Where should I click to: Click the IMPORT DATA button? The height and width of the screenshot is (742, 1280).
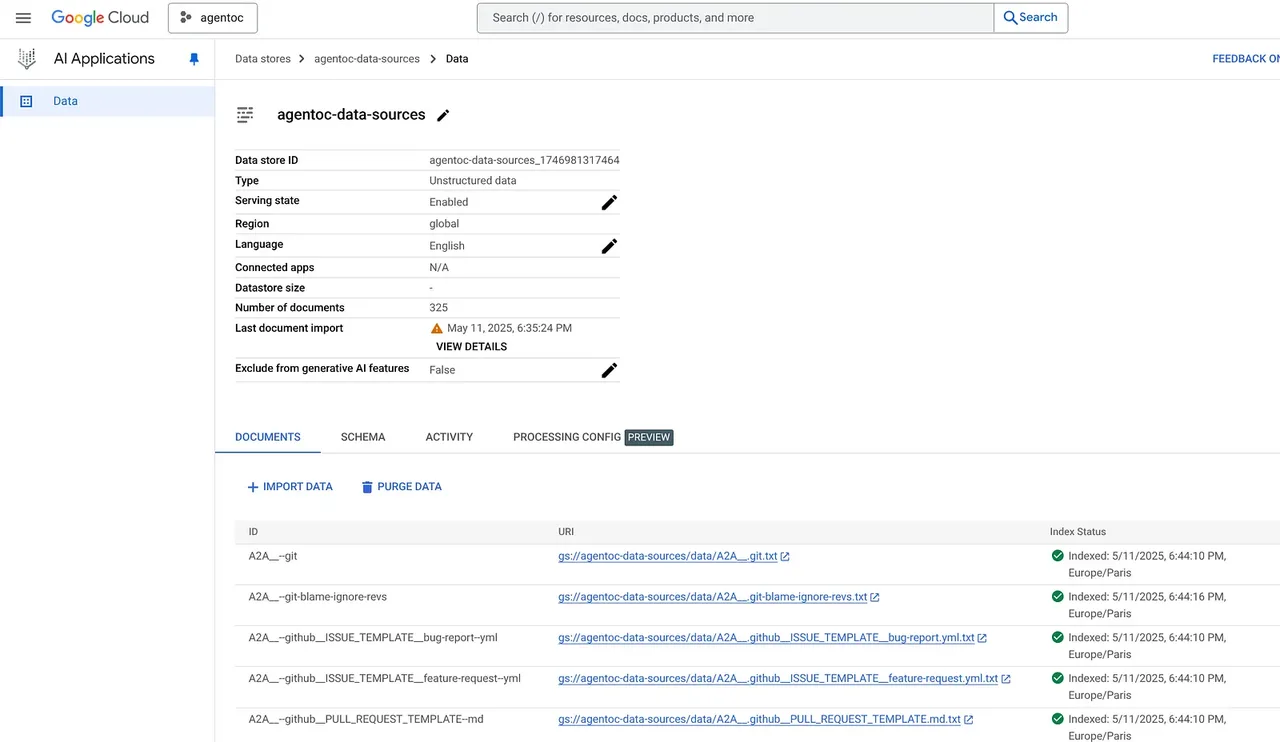coord(290,487)
